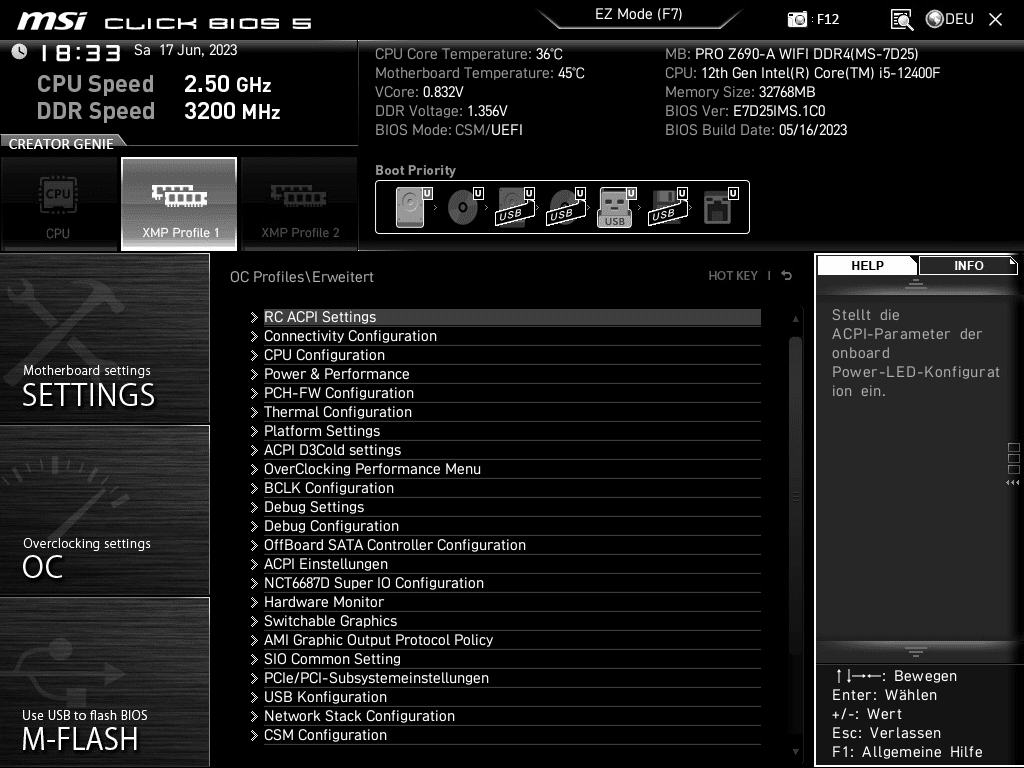Close the BIOS with the X icon
The image size is (1024, 768).
(995, 20)
